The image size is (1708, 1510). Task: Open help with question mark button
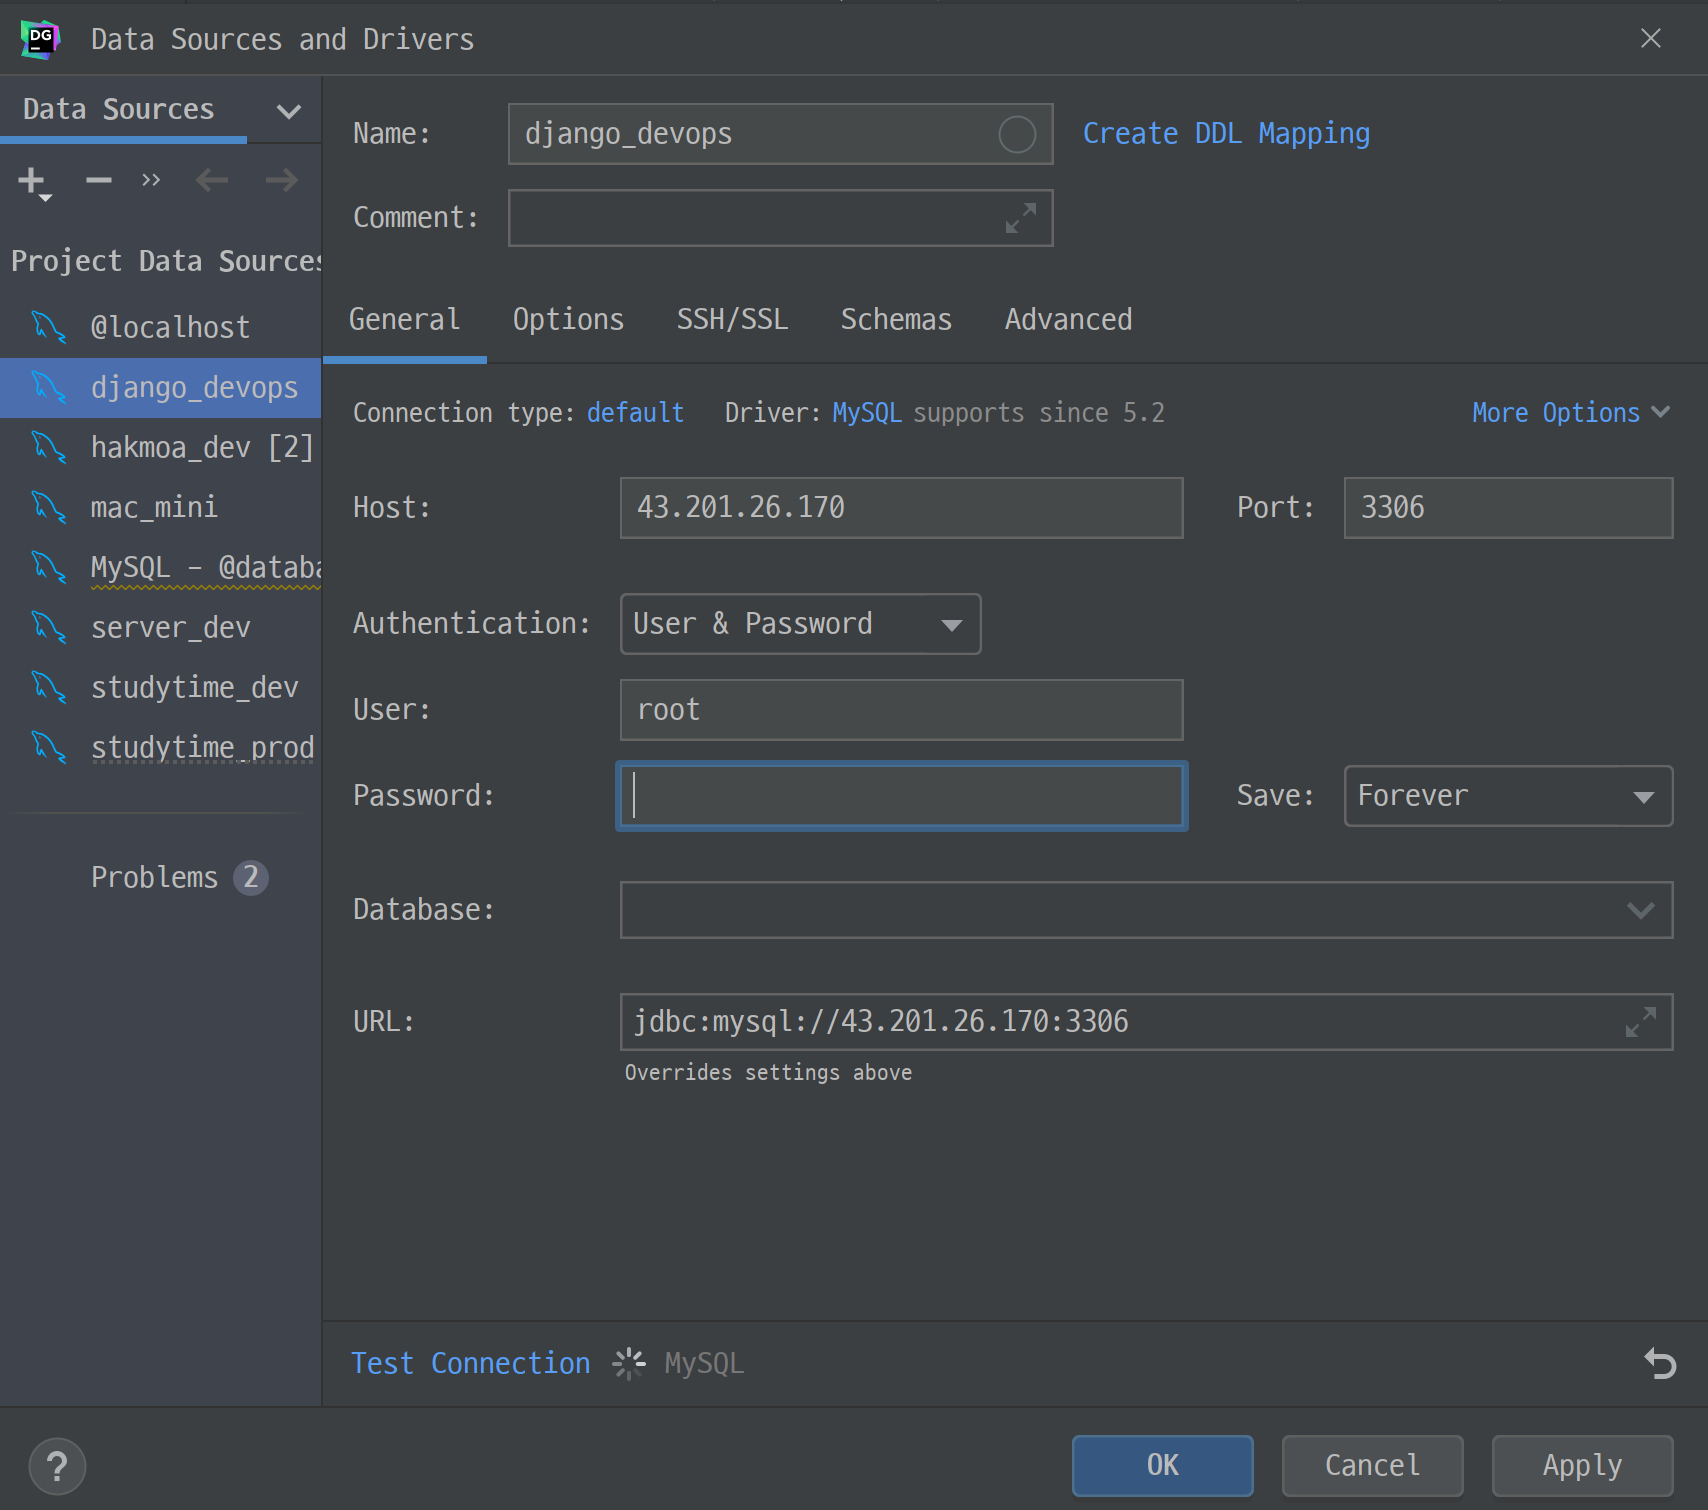[57, 1466]
